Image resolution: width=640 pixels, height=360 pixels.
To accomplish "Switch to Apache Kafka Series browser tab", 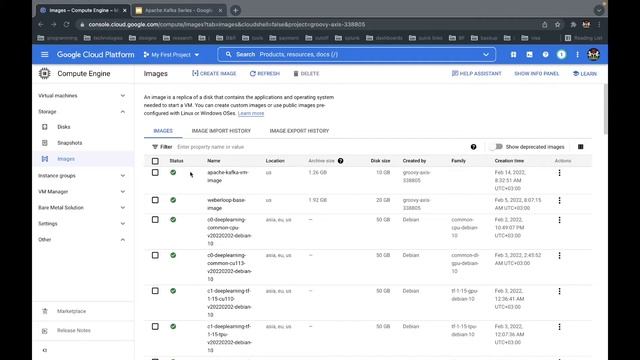I will coord(178,10).
